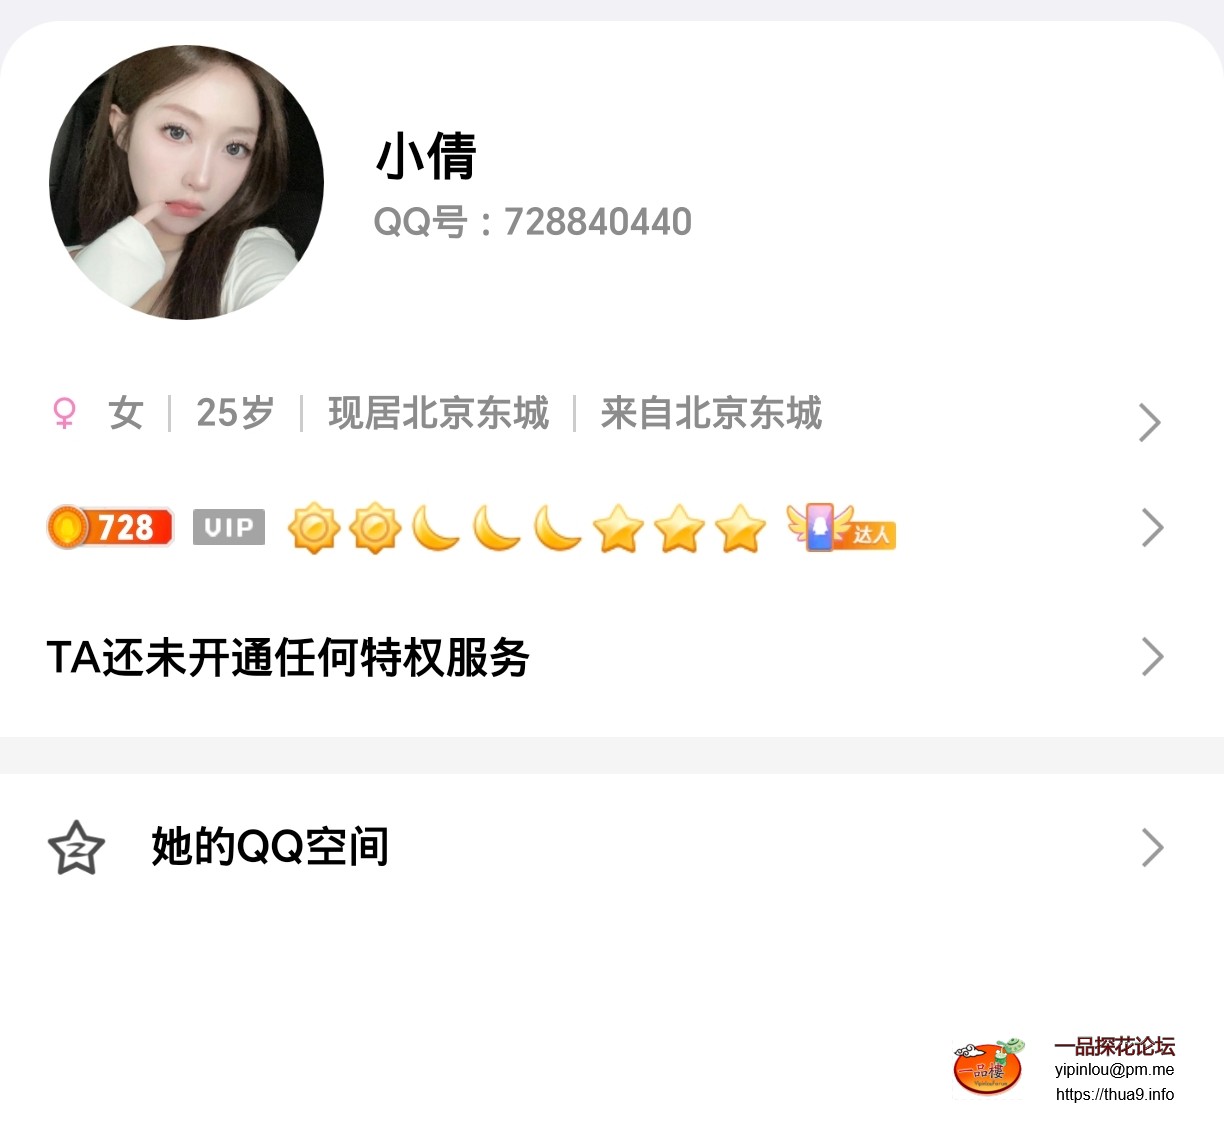Open the https://thua9.info link
The width and height of the screenshot is (1224, 1122).
(x=1115, y=1094)
